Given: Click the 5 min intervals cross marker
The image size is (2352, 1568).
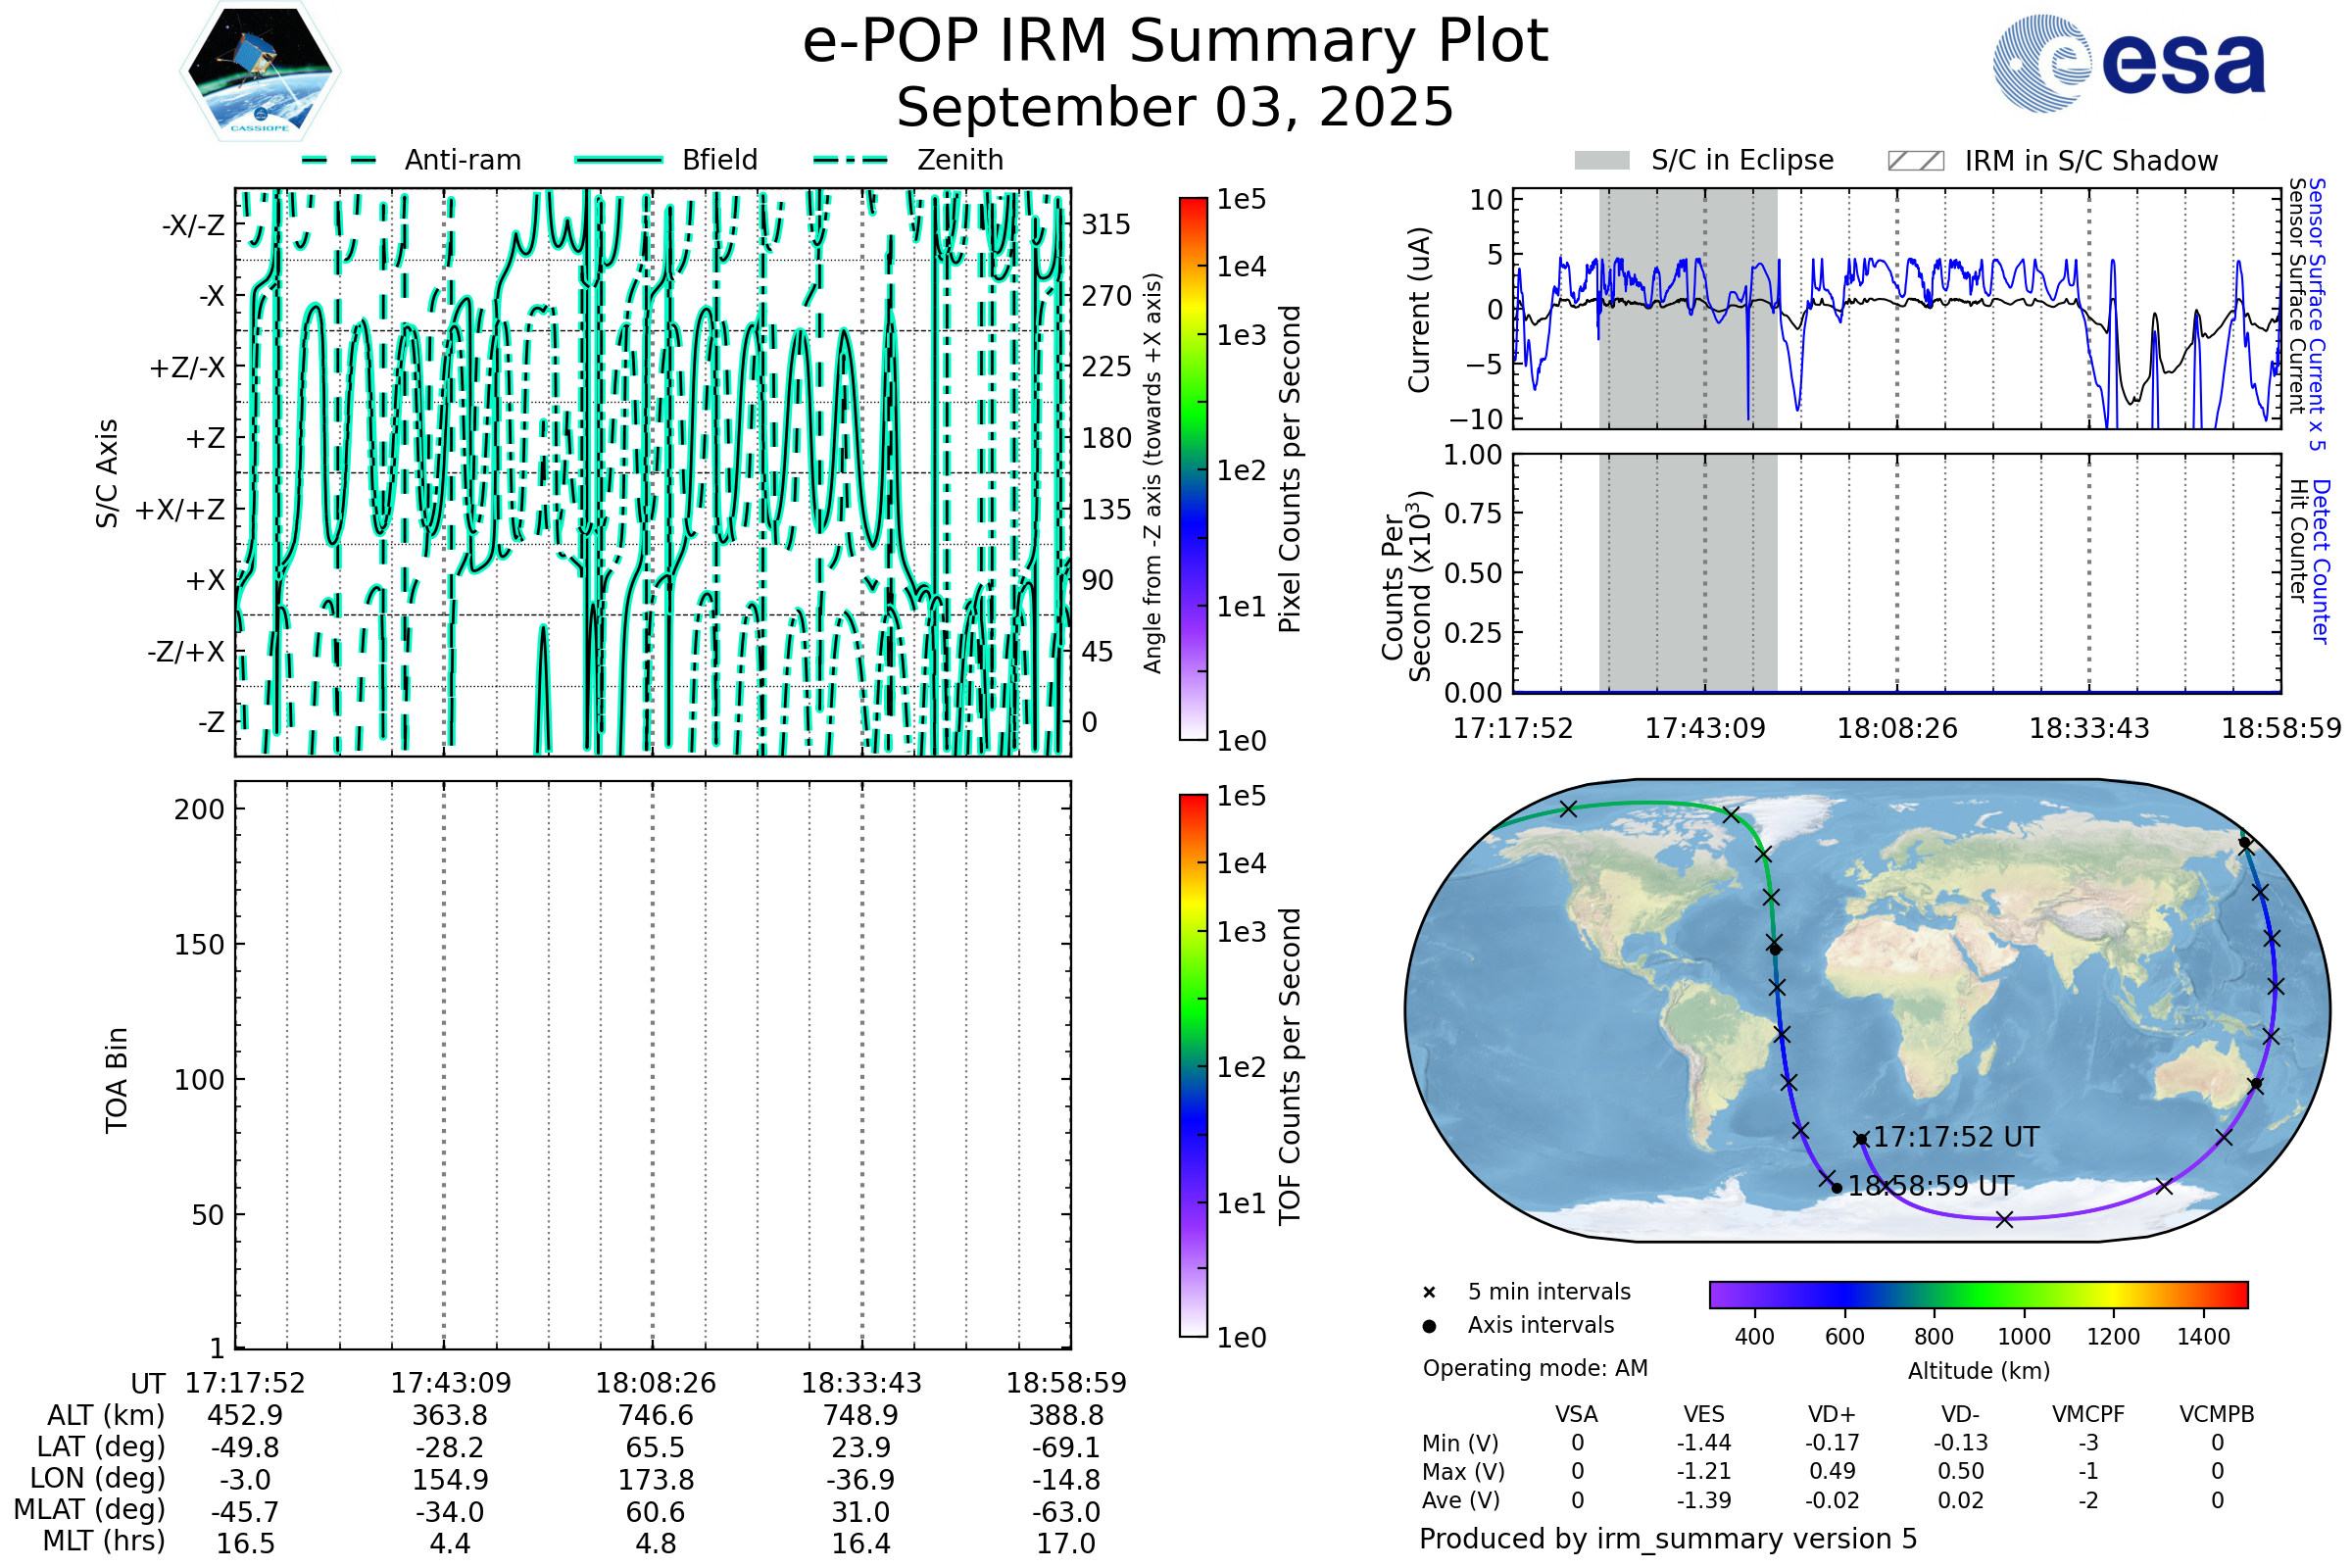Looking at the screenshot, I should pyautogui.click(x=1429, y=1293).
